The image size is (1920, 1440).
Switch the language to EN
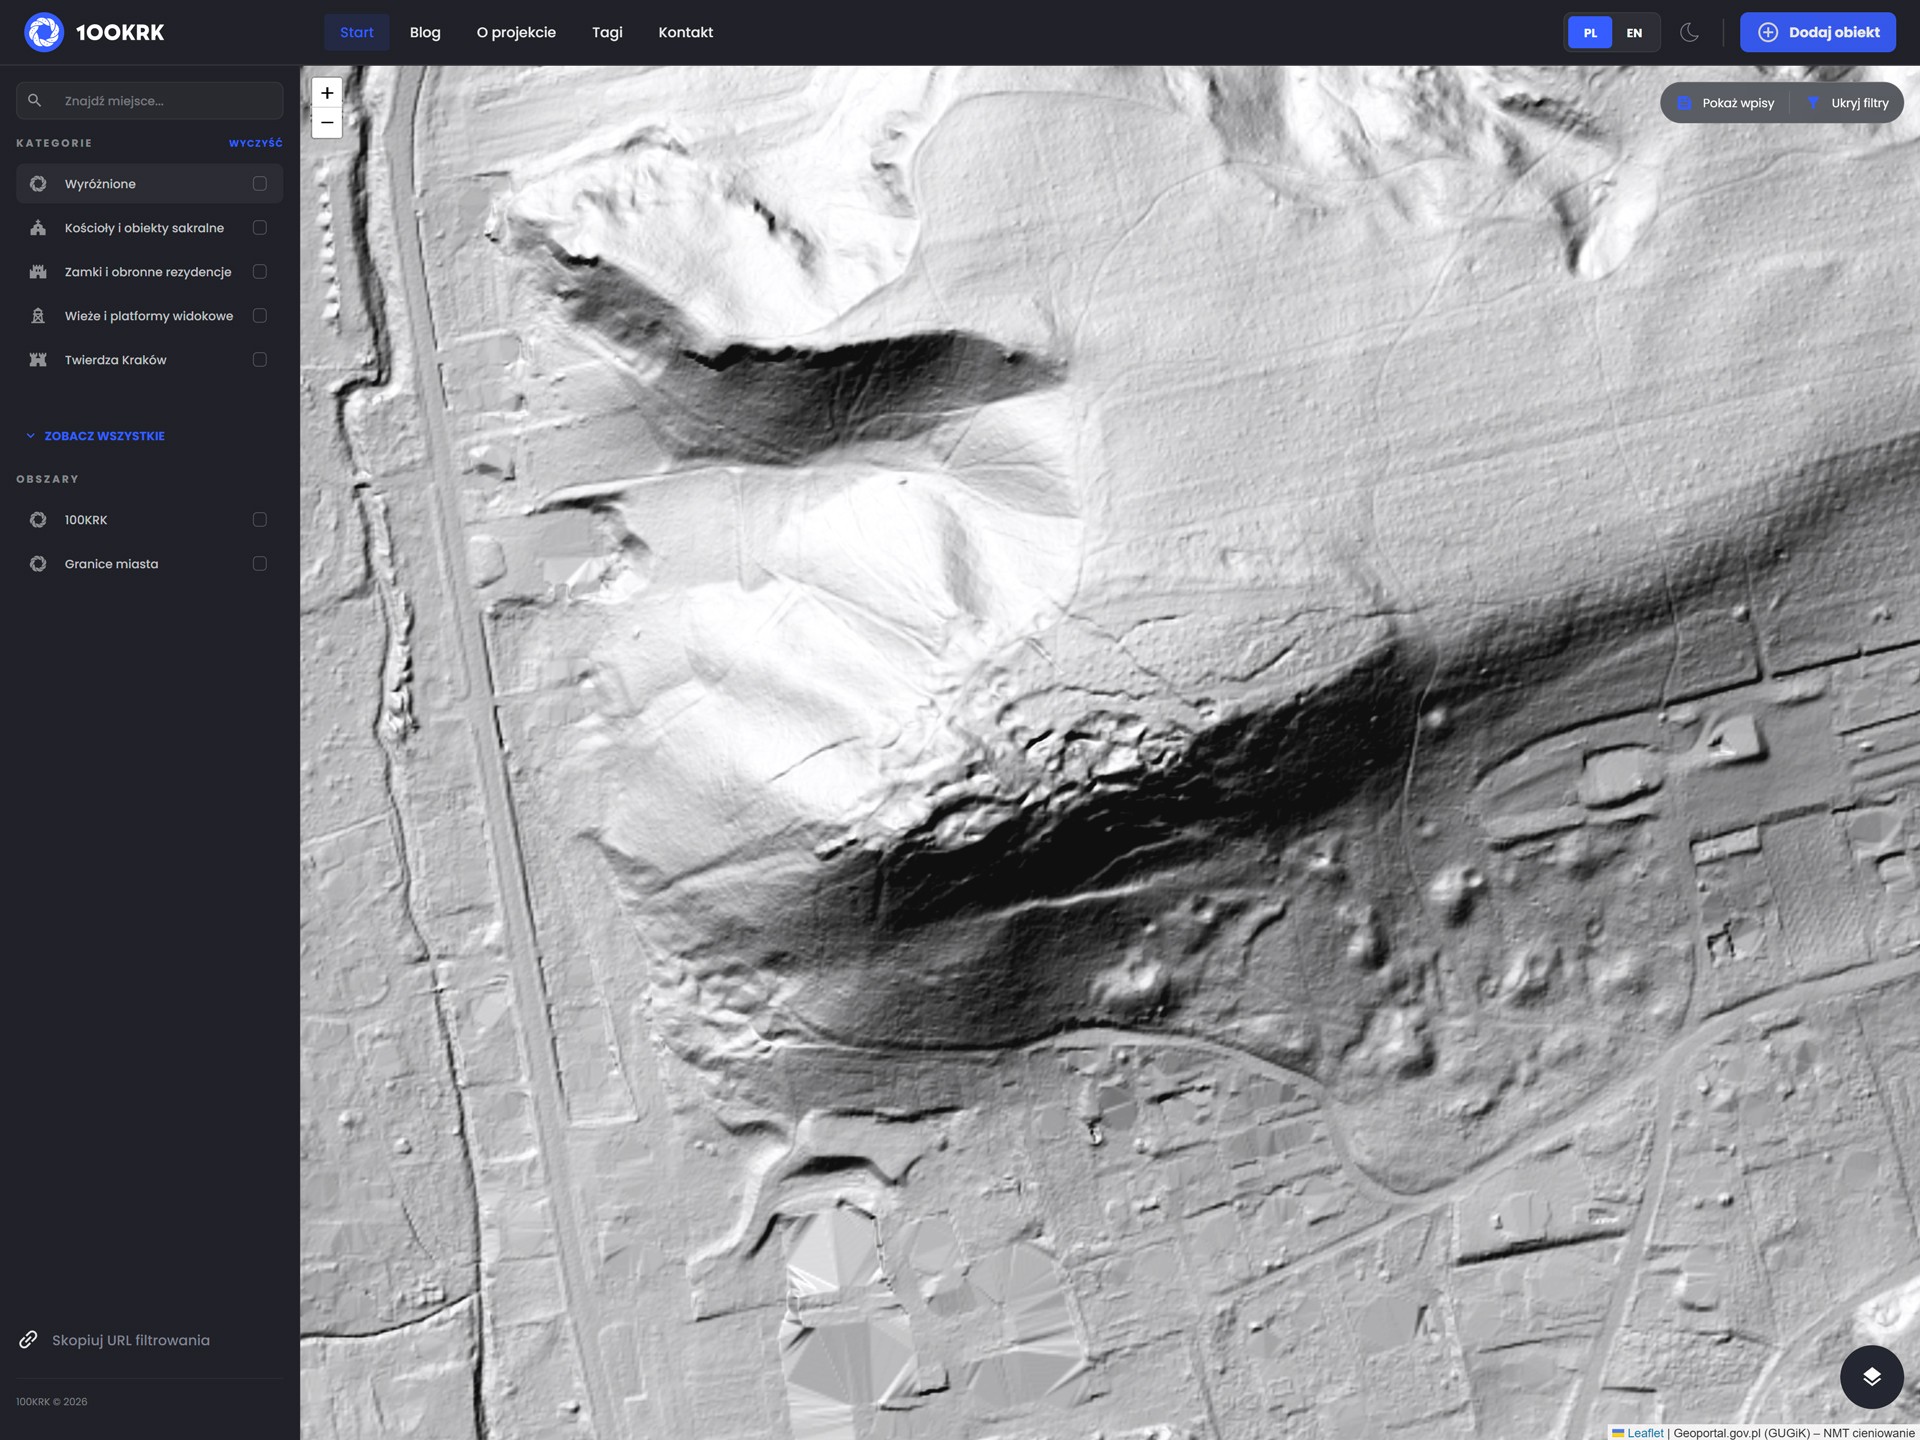[x=1634, y=33]
